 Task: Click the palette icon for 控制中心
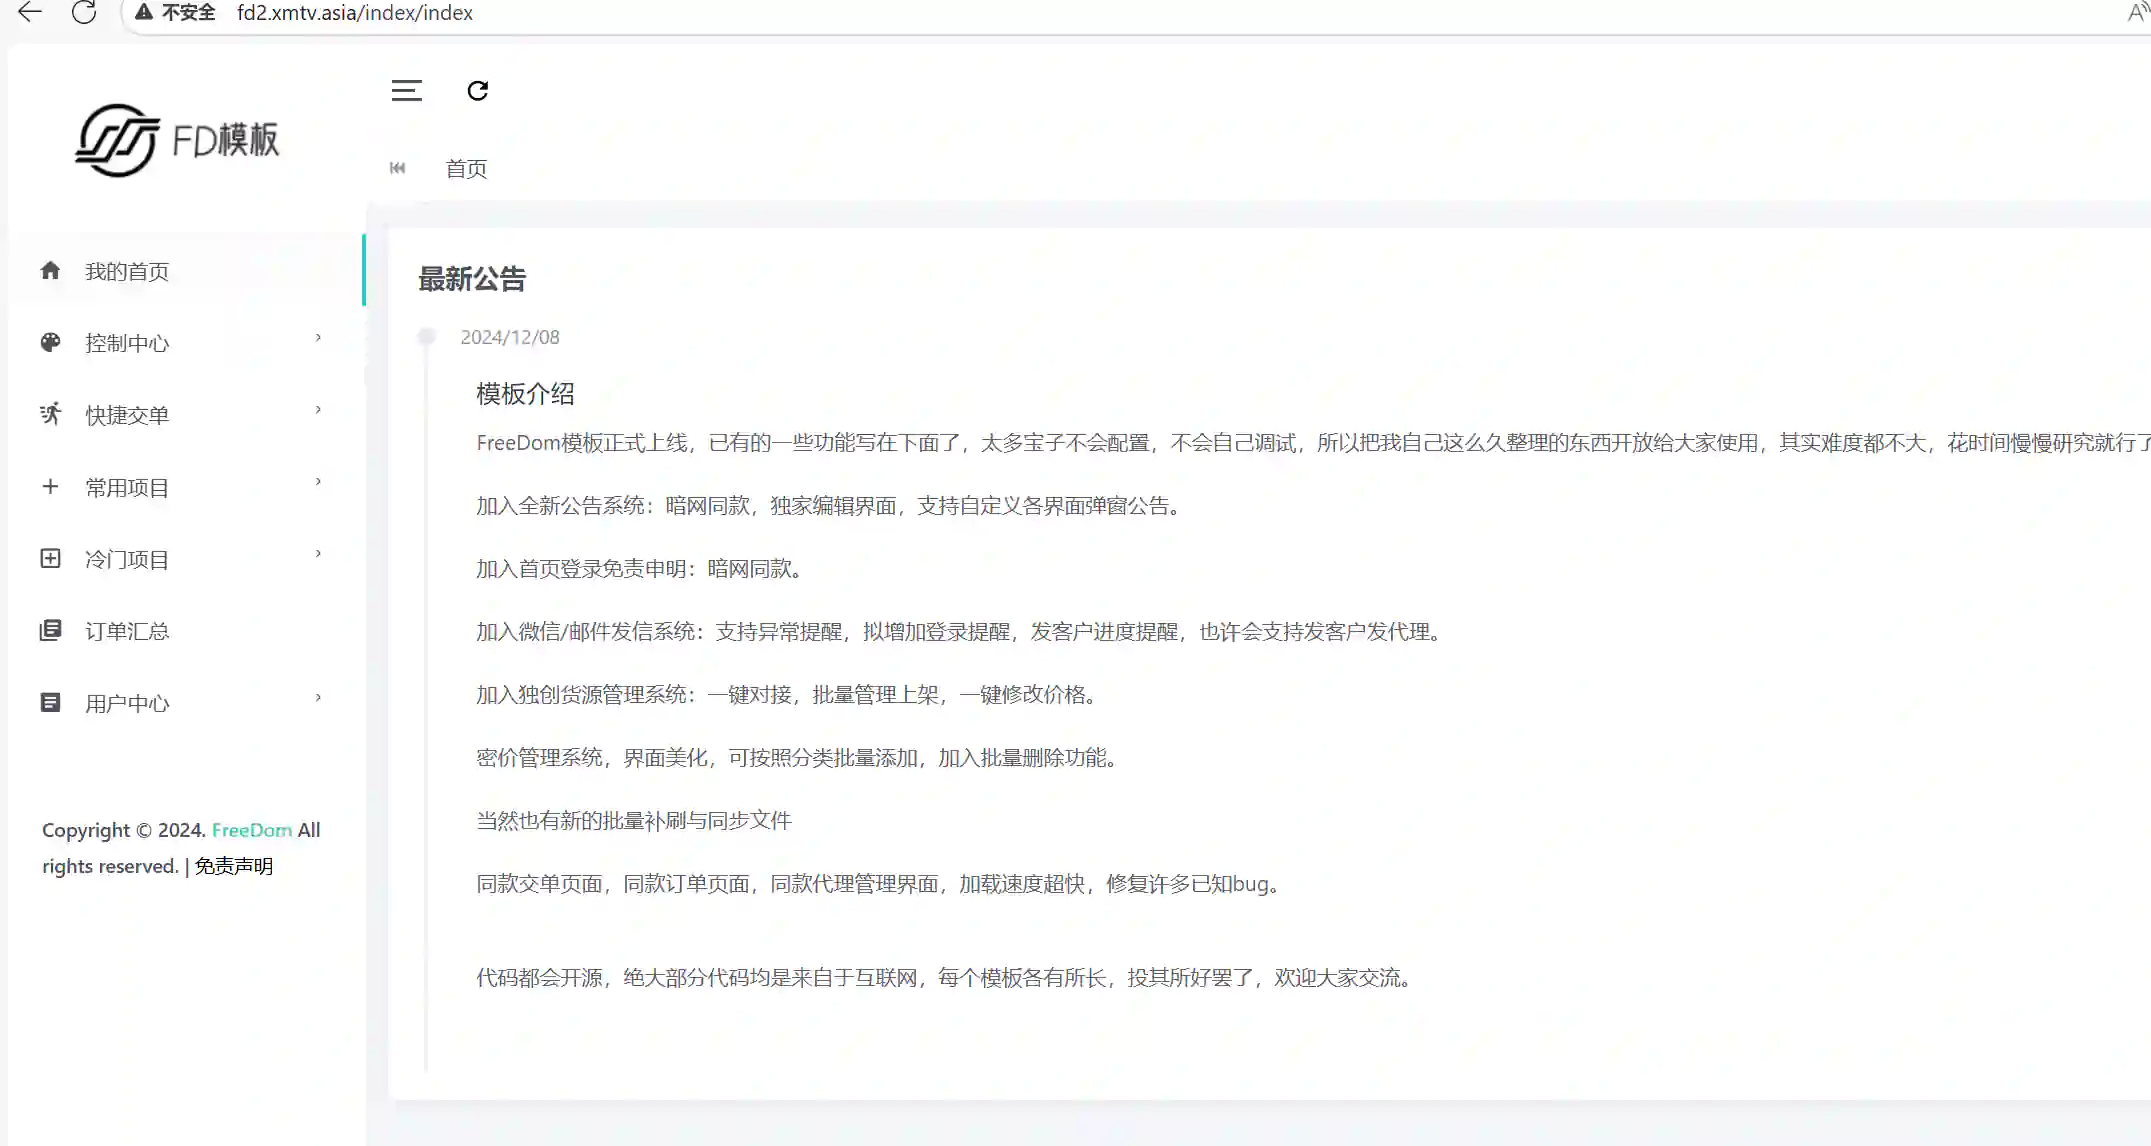pos(50,343)
